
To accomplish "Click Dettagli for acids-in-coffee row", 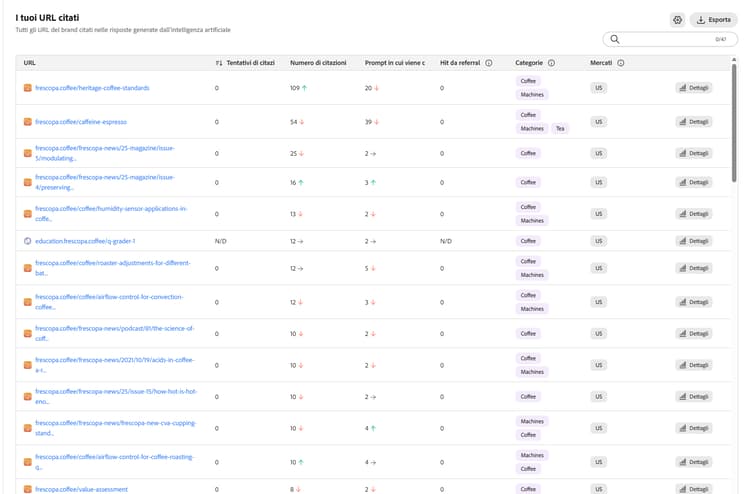I will (x=694, y=365).
